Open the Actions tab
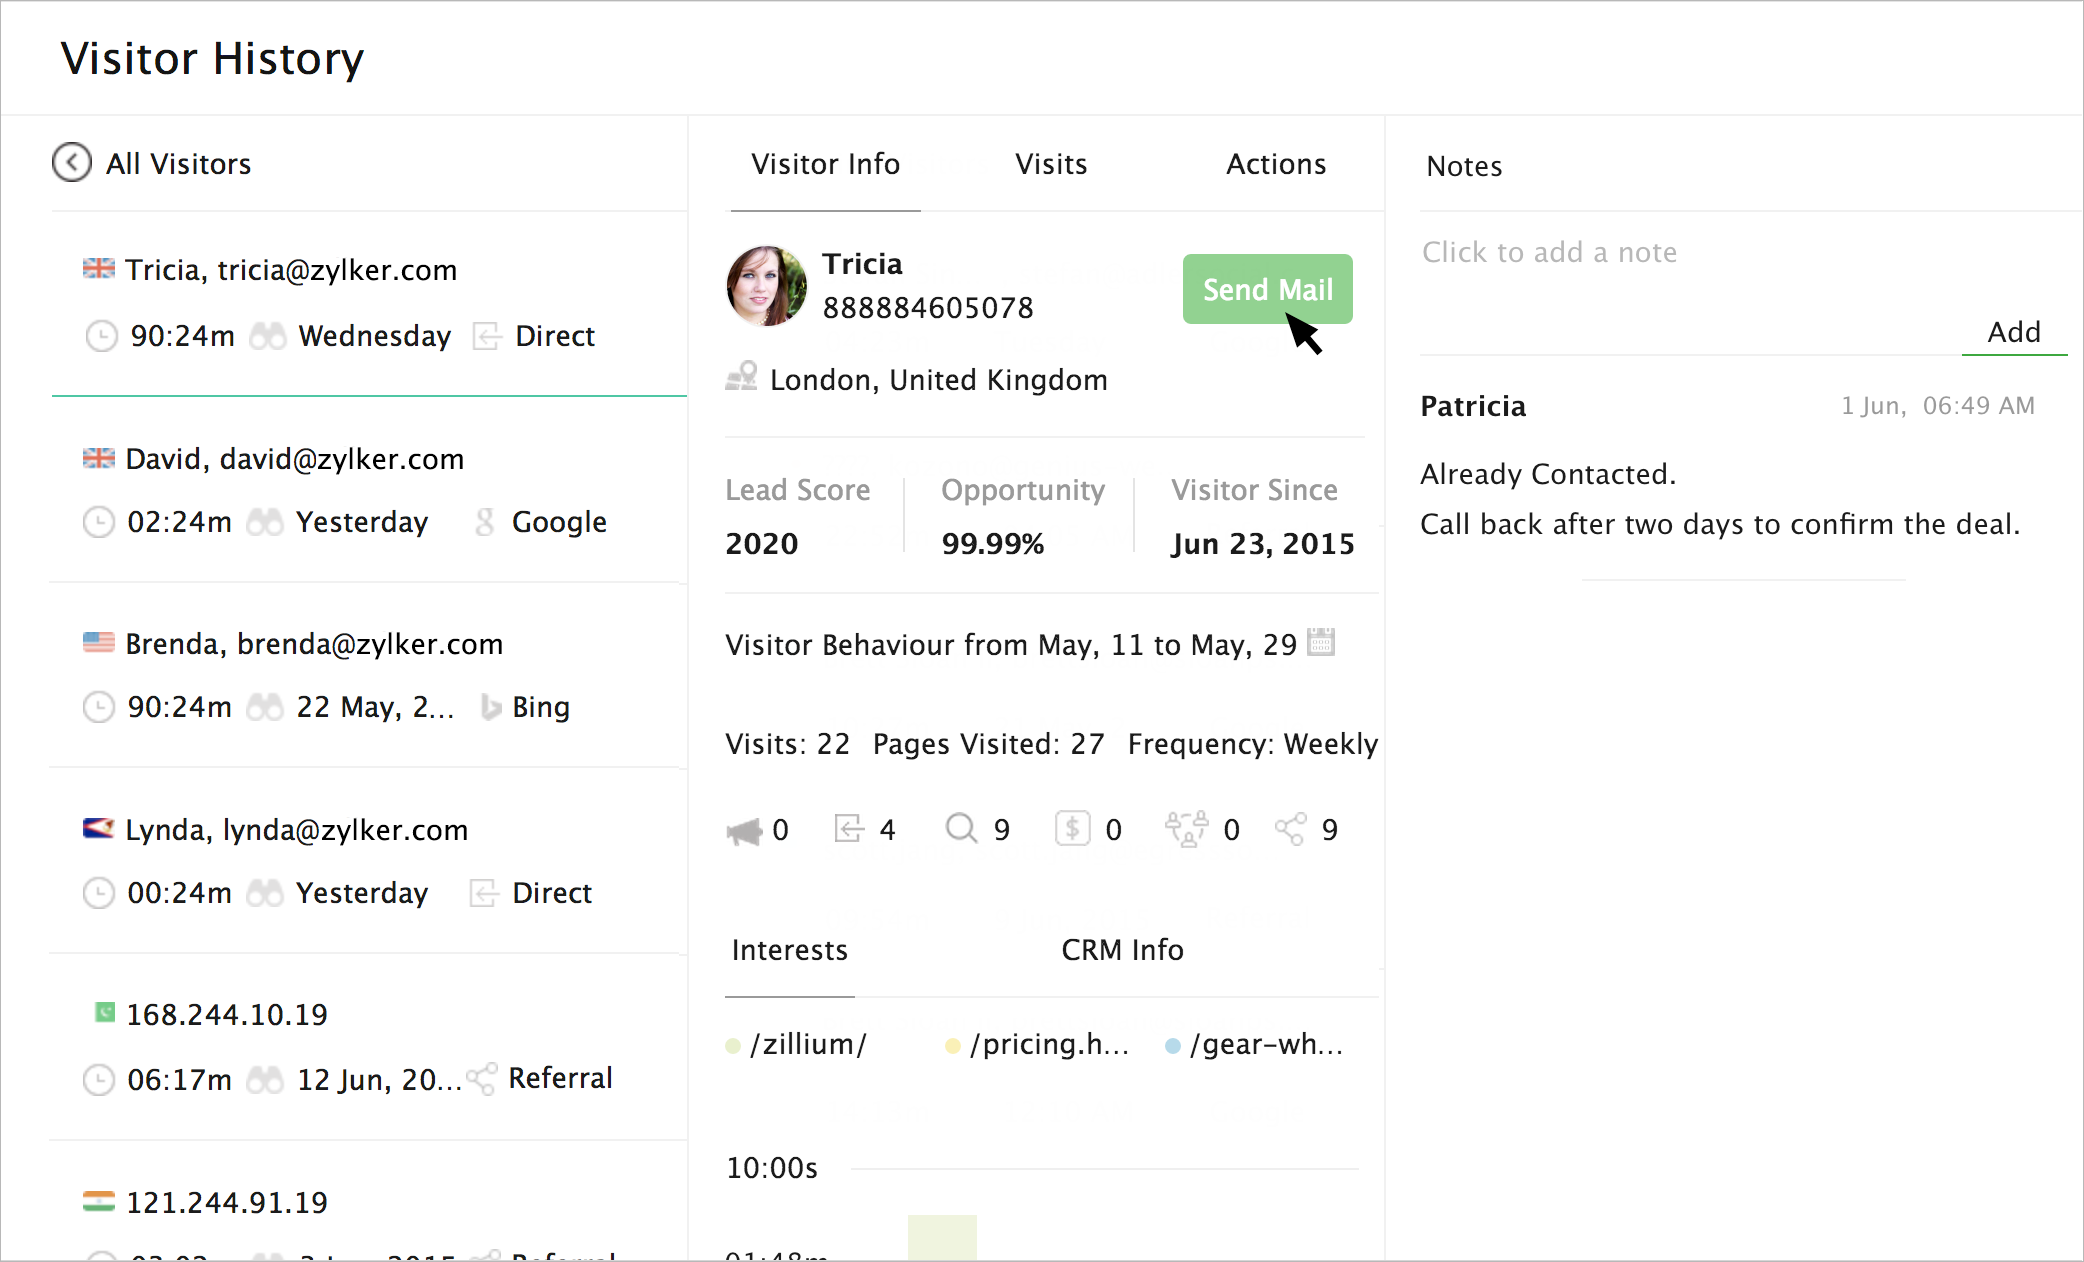Screen dimensions: 2084x1262 pyautogui.click(x=1276, y=164)
